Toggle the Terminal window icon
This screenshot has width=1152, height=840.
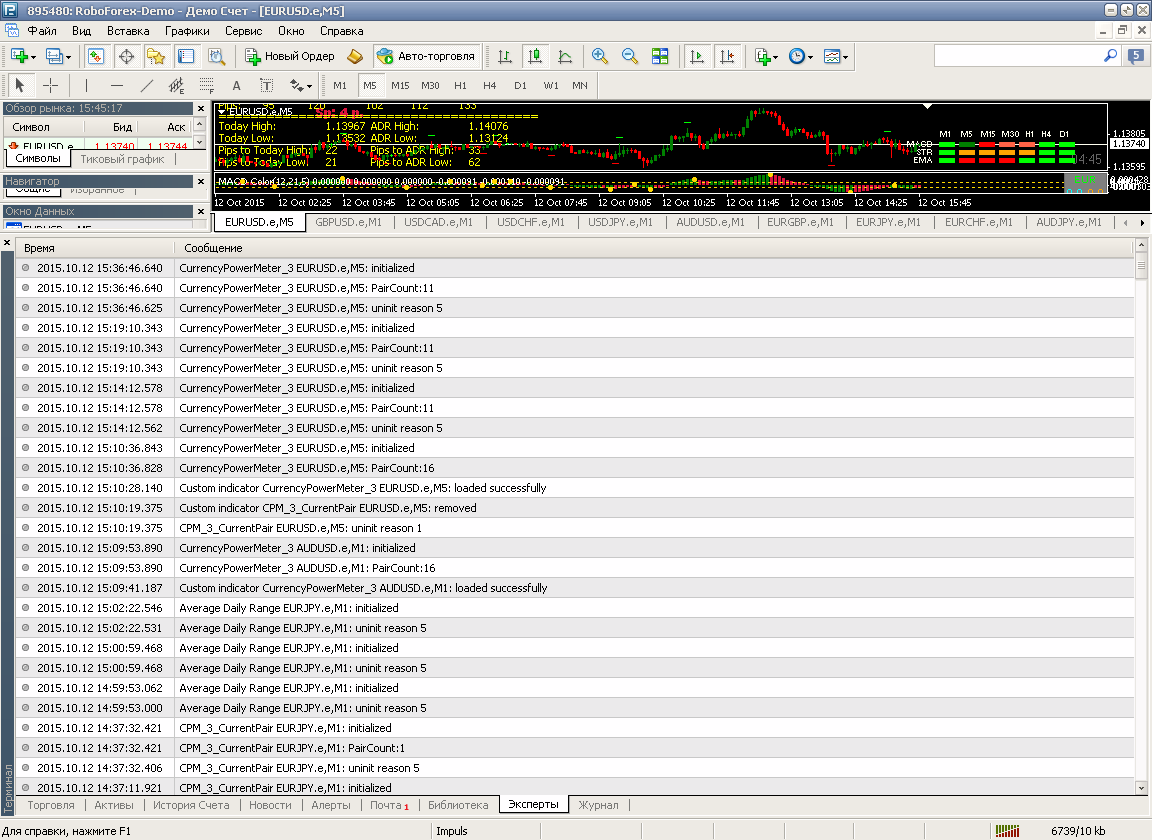point(186,57)
